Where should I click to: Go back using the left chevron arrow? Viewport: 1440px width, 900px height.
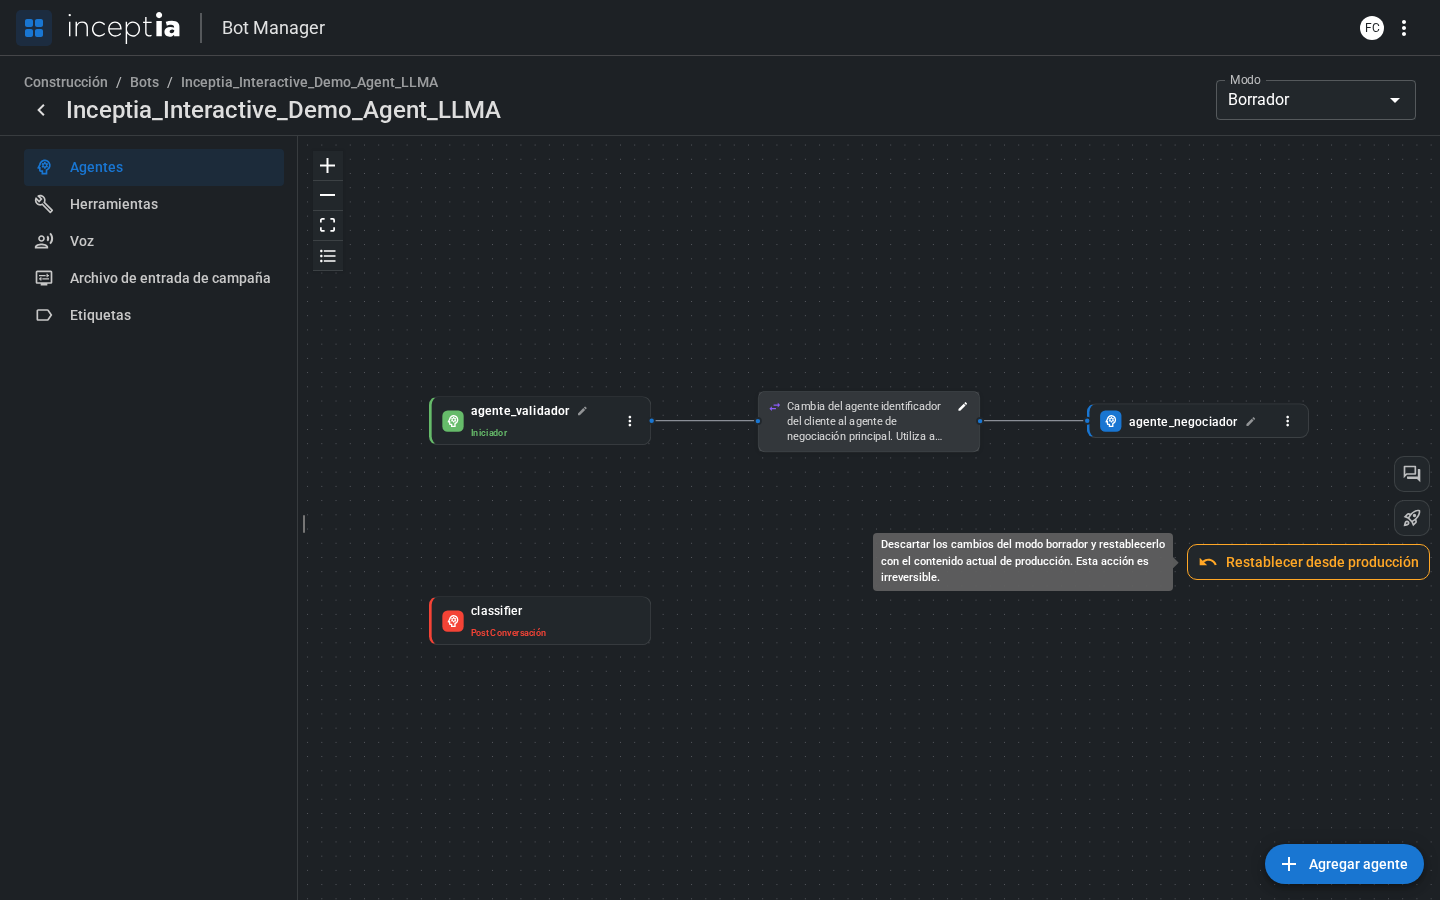[41, 110]
